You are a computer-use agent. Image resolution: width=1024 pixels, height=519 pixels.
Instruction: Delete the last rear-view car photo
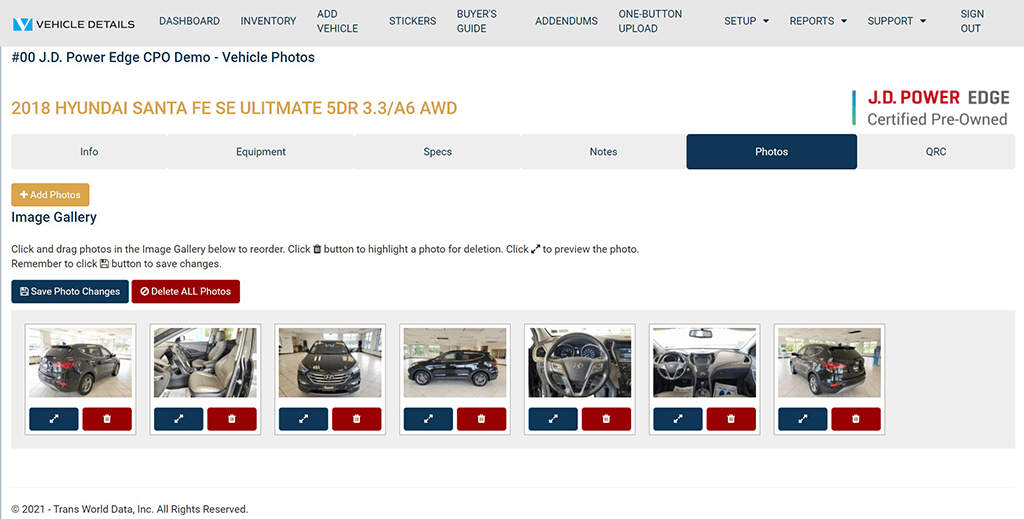click(856, 419)
